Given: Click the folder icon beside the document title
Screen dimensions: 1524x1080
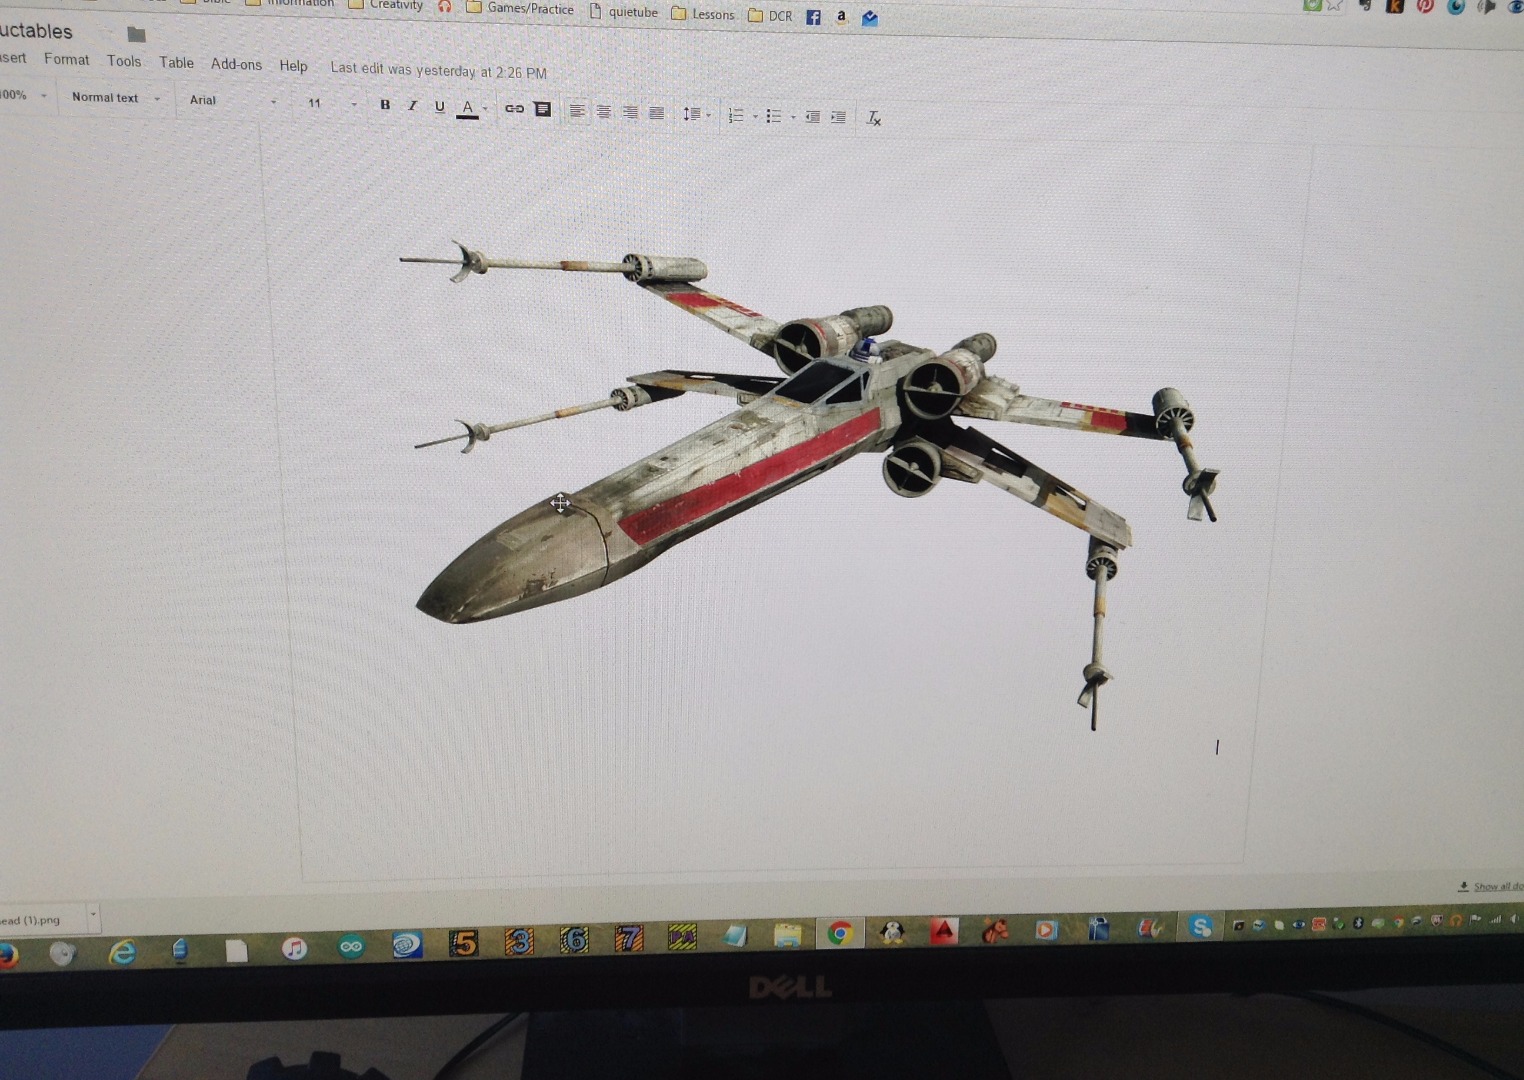Looking at the screenshot, I should (x=137, y=35).
